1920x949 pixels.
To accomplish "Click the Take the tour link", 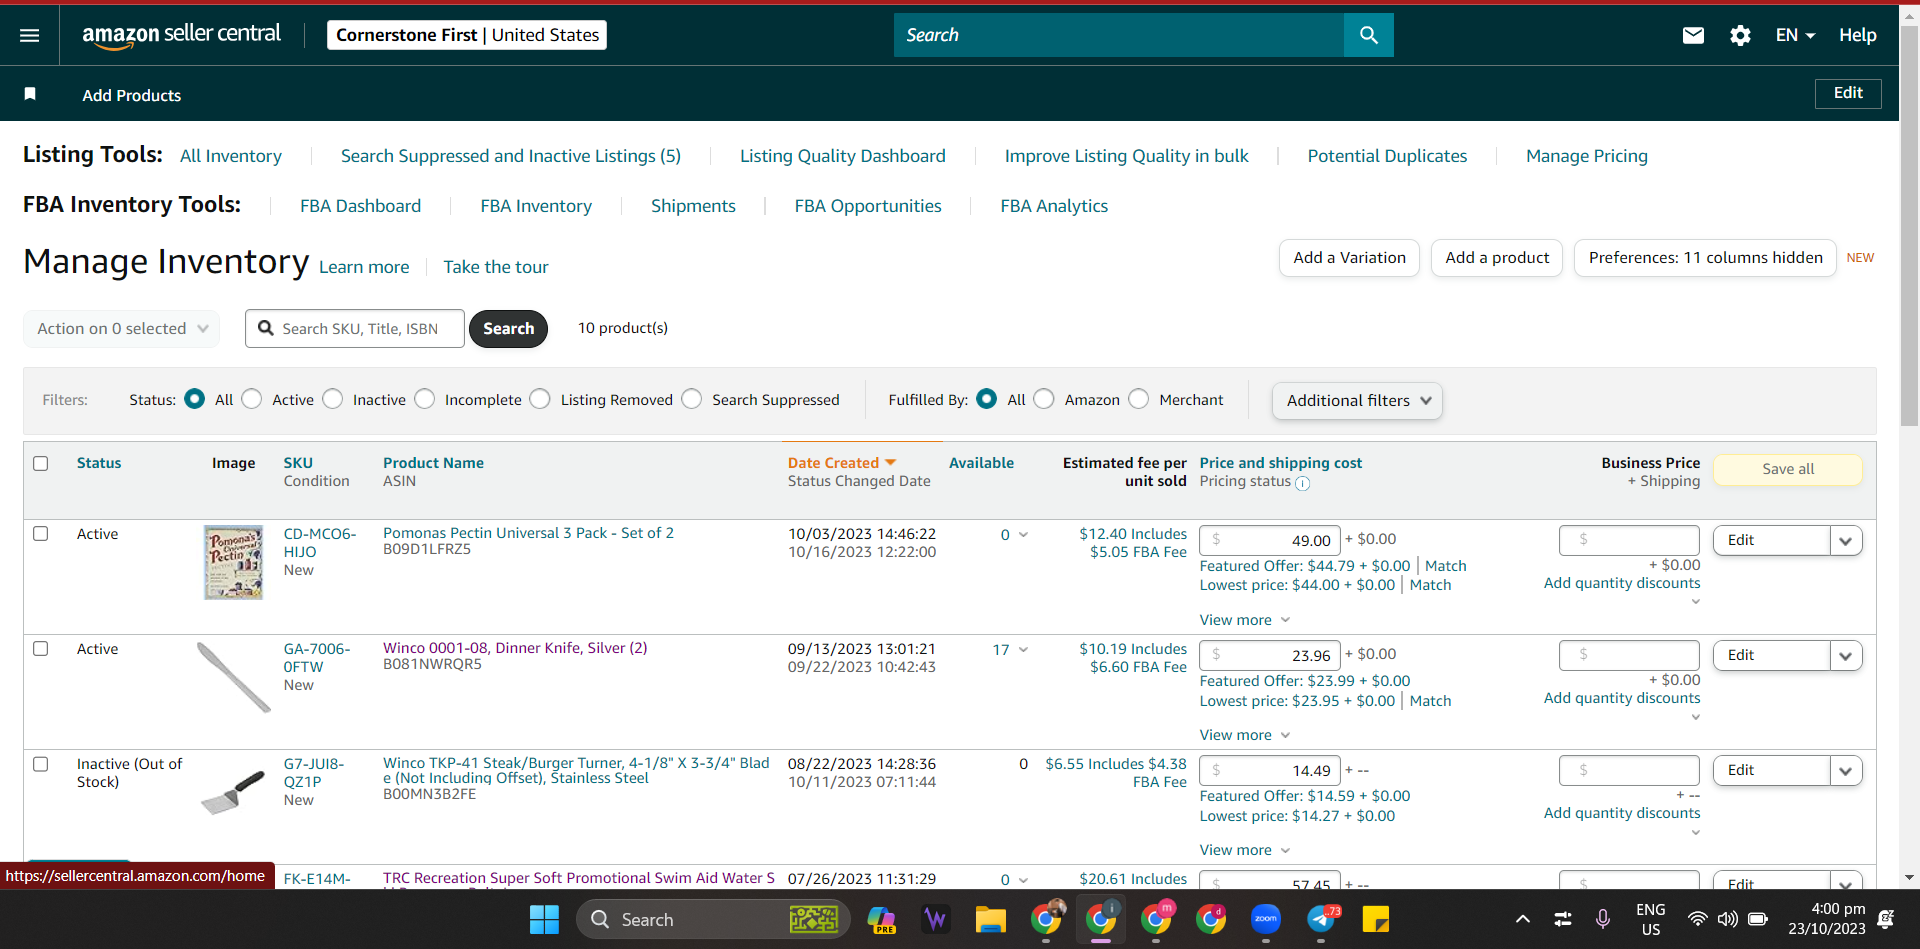I will click(496, 267).
